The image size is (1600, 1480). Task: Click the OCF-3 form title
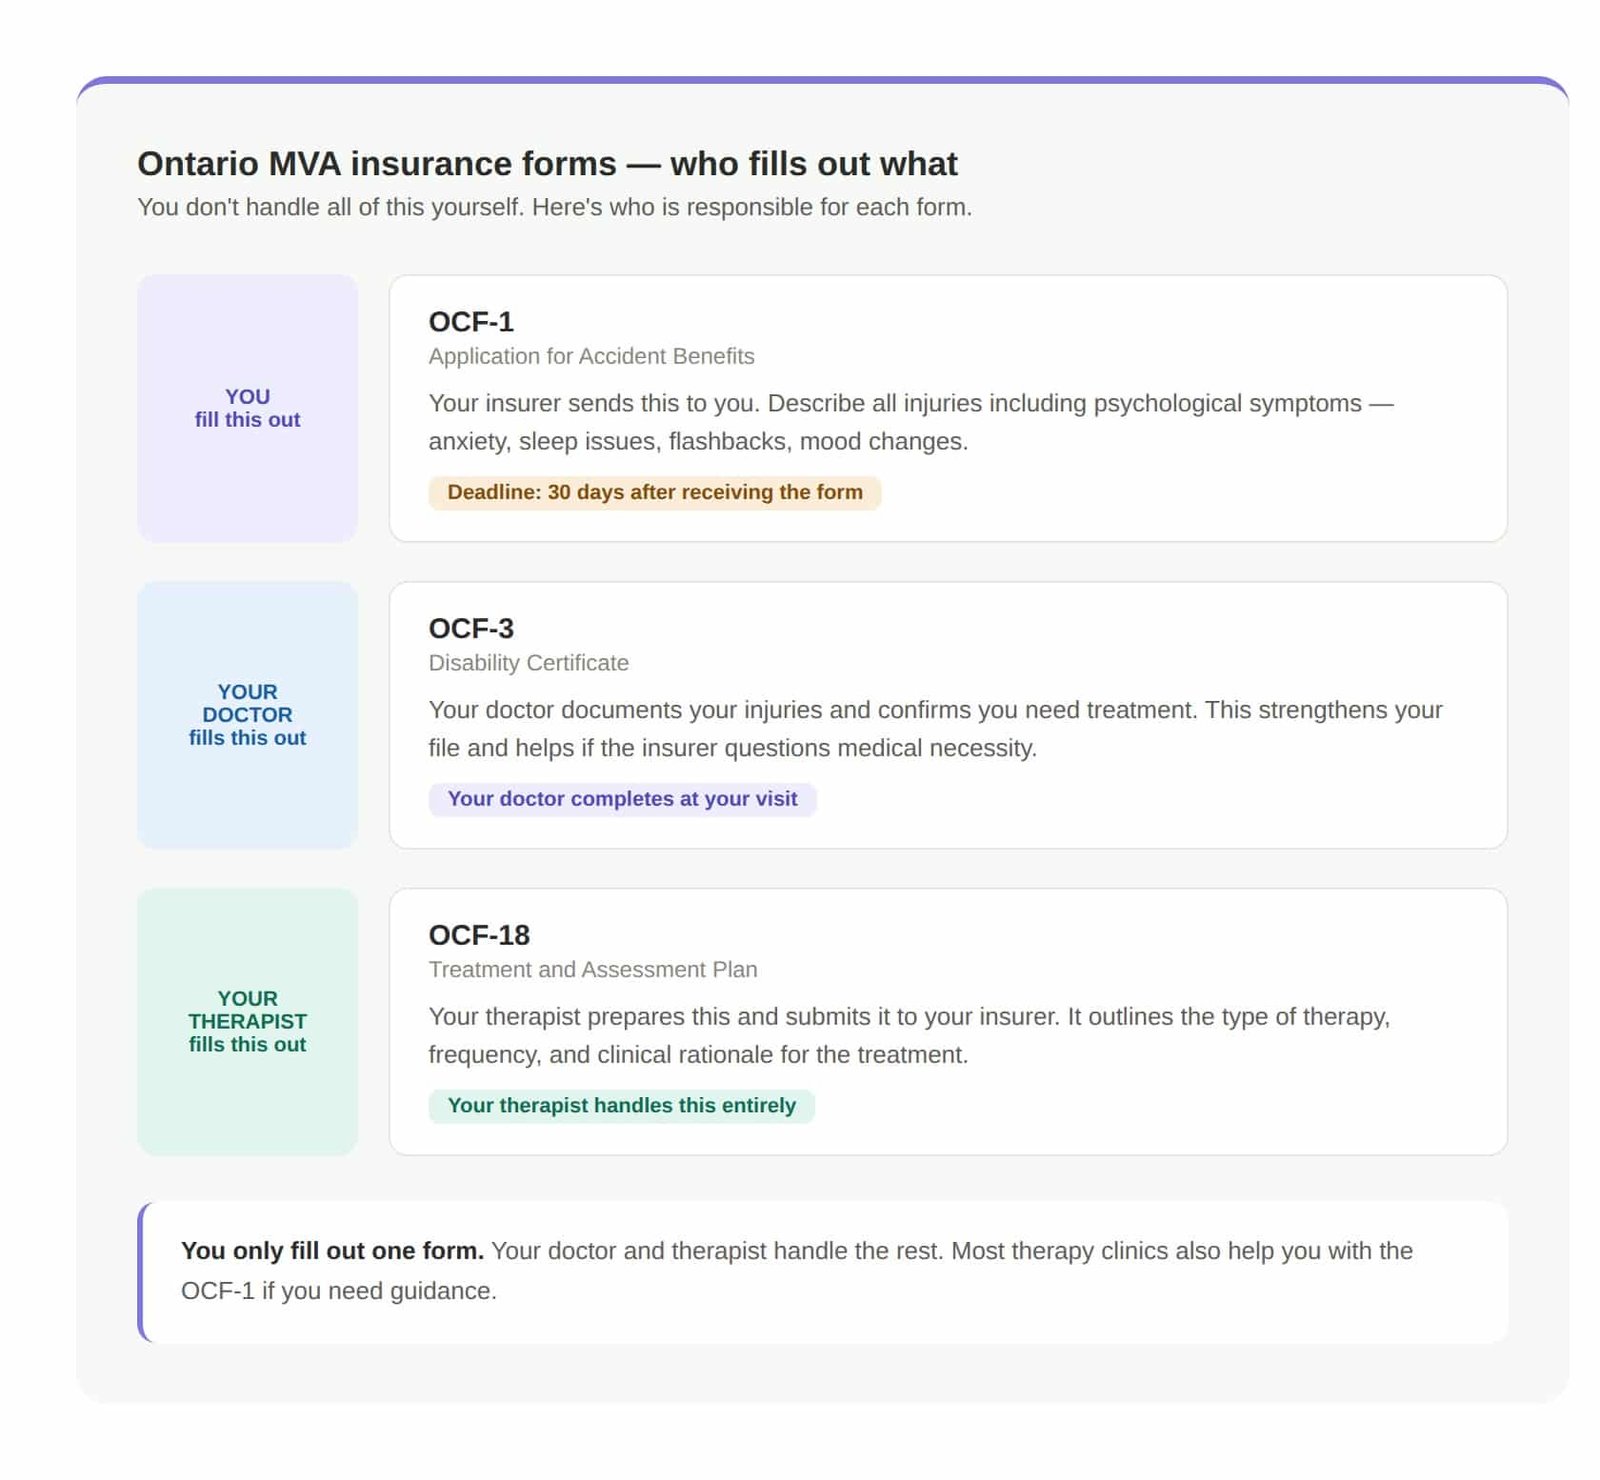471,628
